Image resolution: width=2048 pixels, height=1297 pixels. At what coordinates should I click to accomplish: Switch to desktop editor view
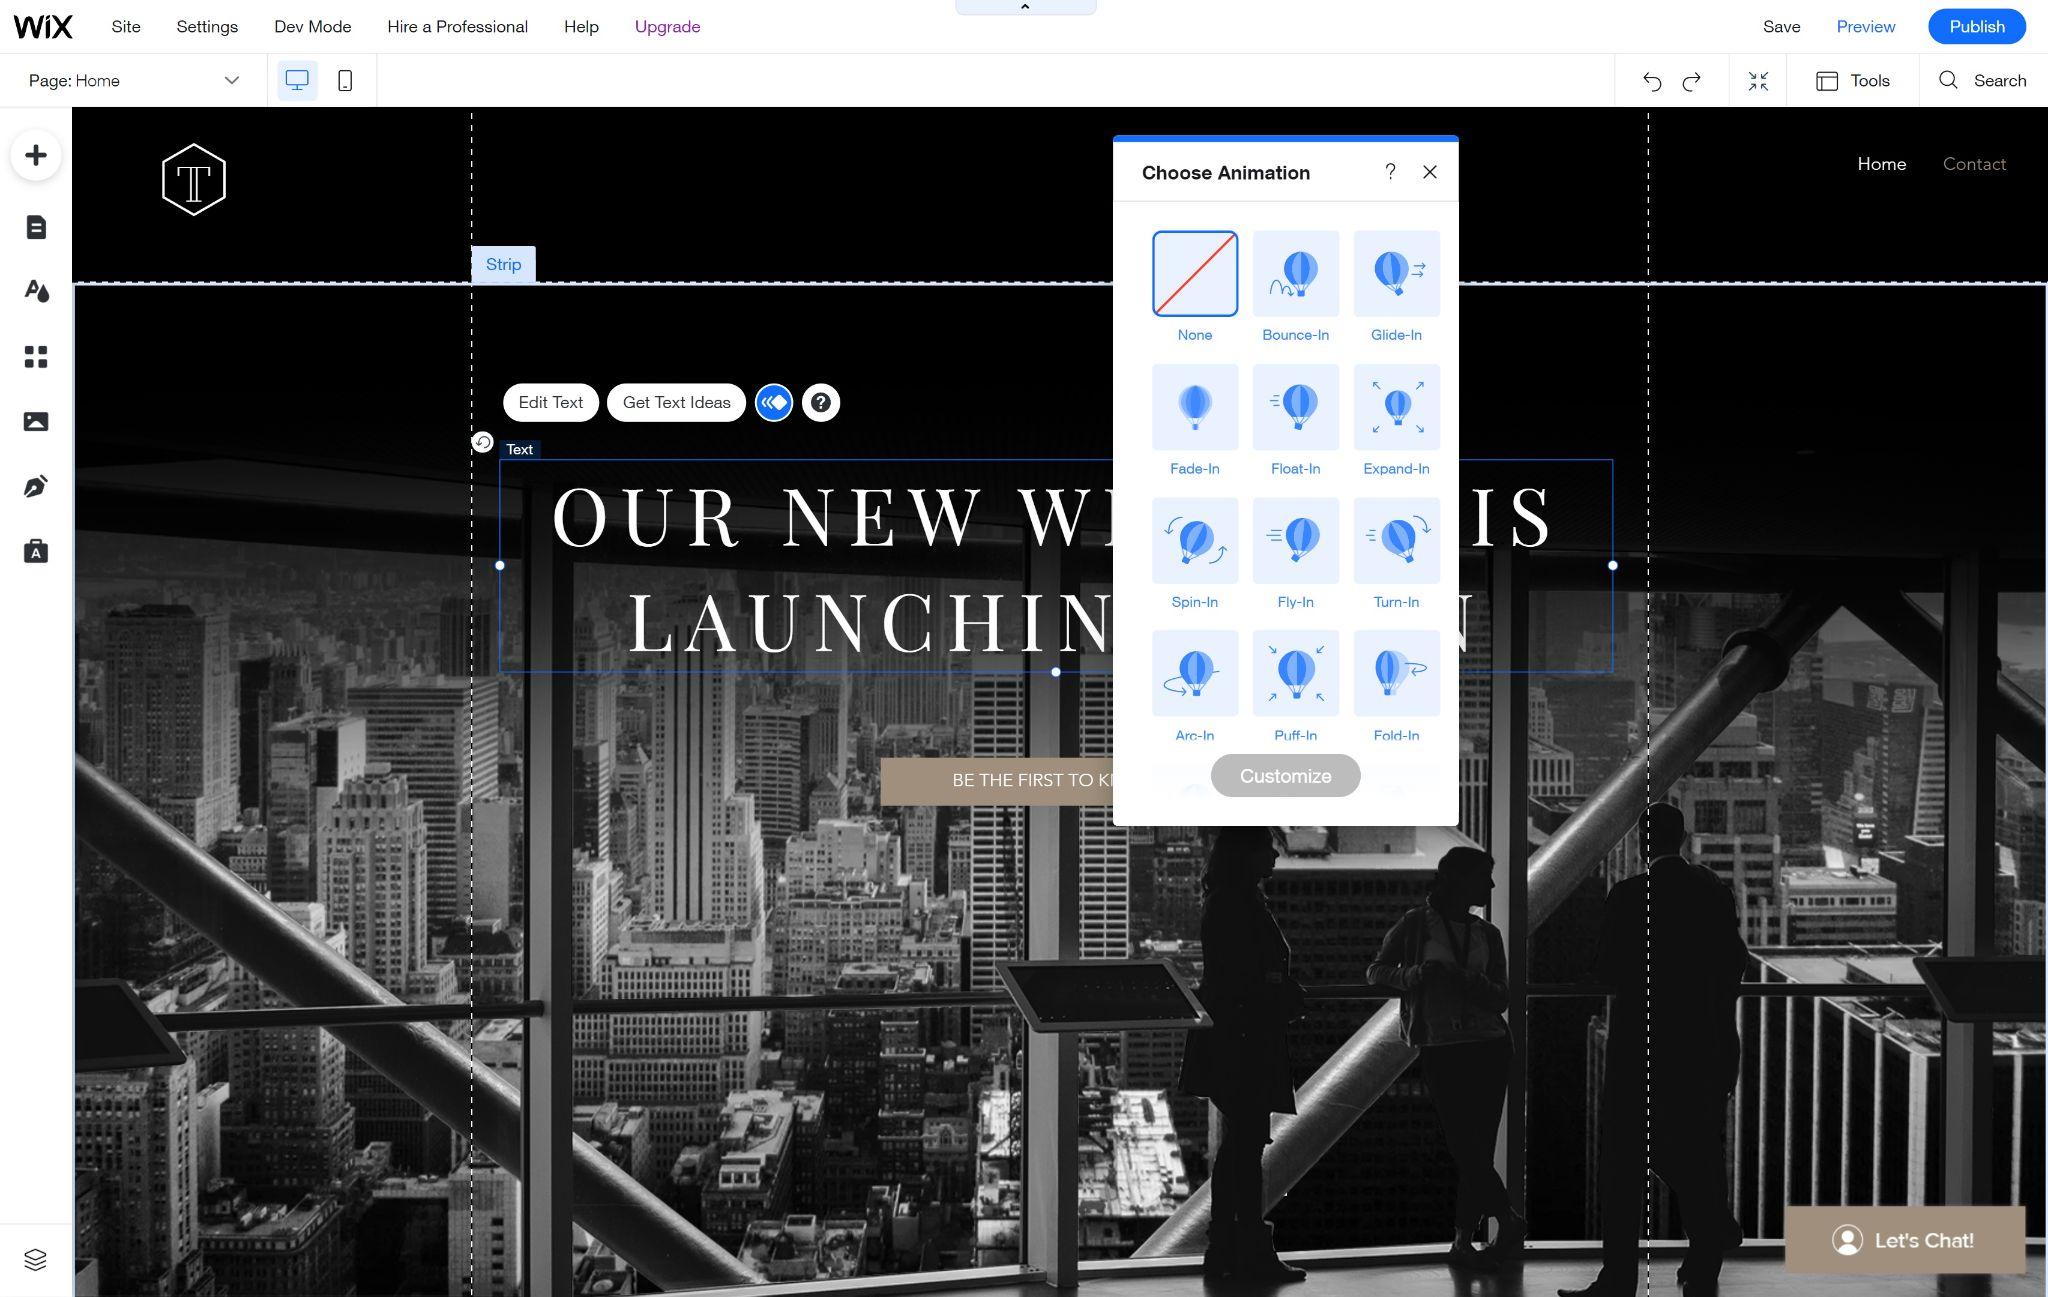coord(297,81)
